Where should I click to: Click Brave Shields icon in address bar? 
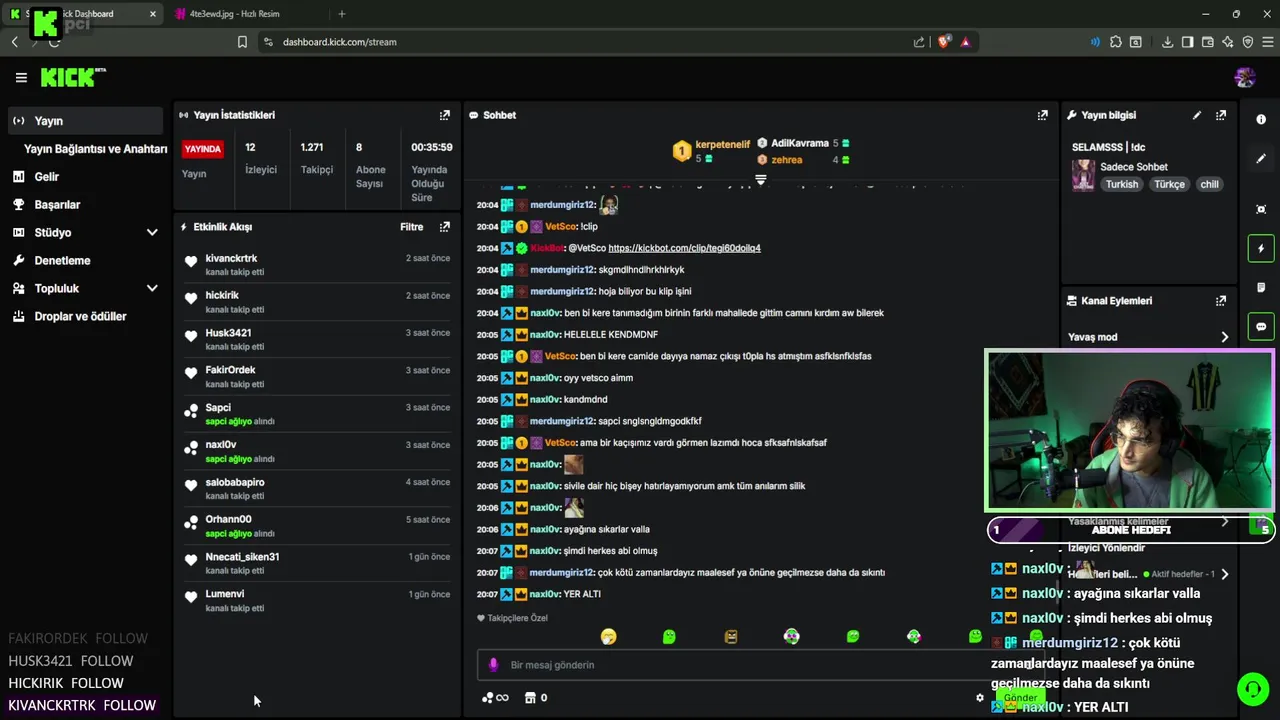click(943, 42)
